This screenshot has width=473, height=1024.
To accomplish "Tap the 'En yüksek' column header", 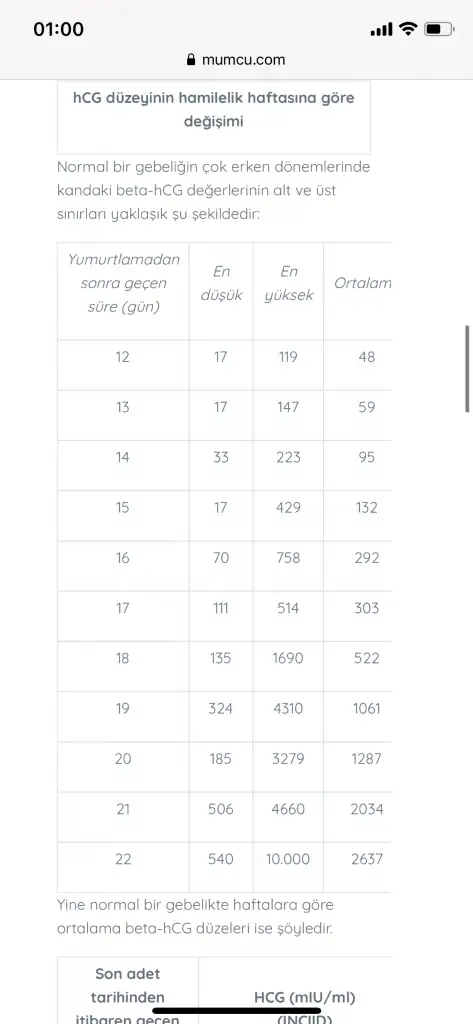I will pos(288,283).
